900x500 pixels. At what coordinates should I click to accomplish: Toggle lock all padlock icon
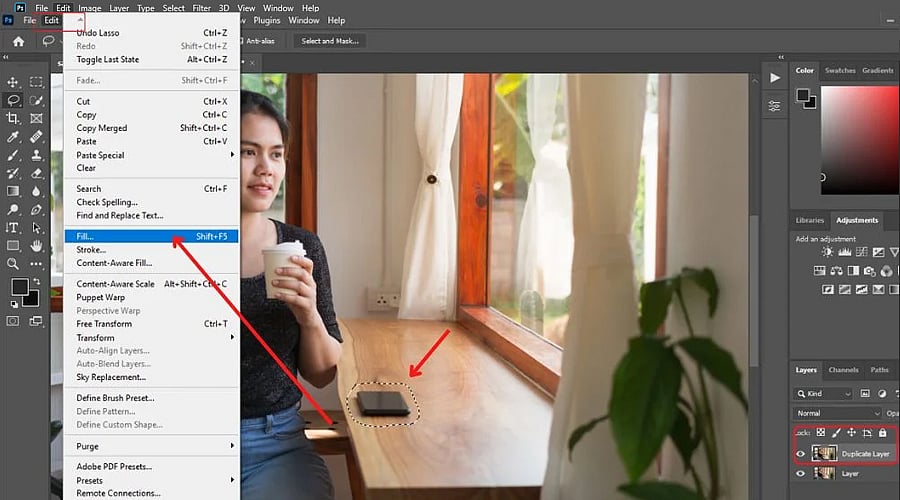tap(883, 433)
